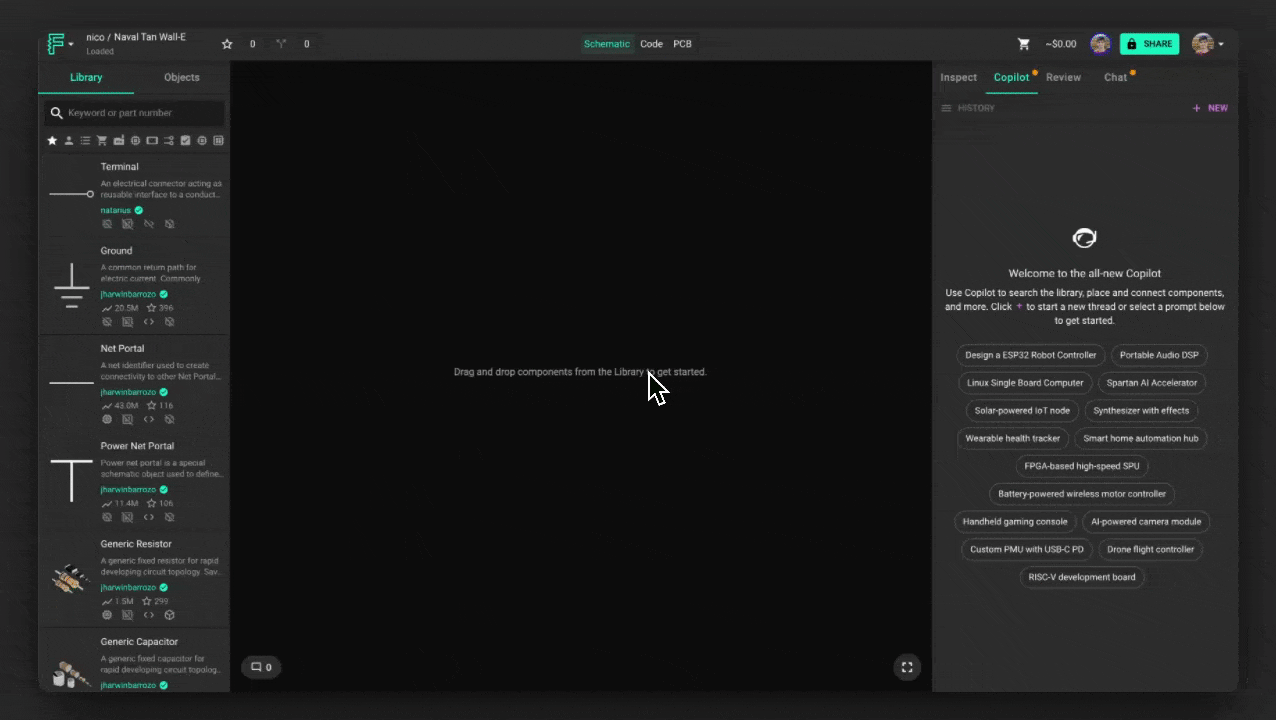Viewport: 1276px width, 720px height.
Task: Switch to the PCB view
Action: click(x=682, y=44)
